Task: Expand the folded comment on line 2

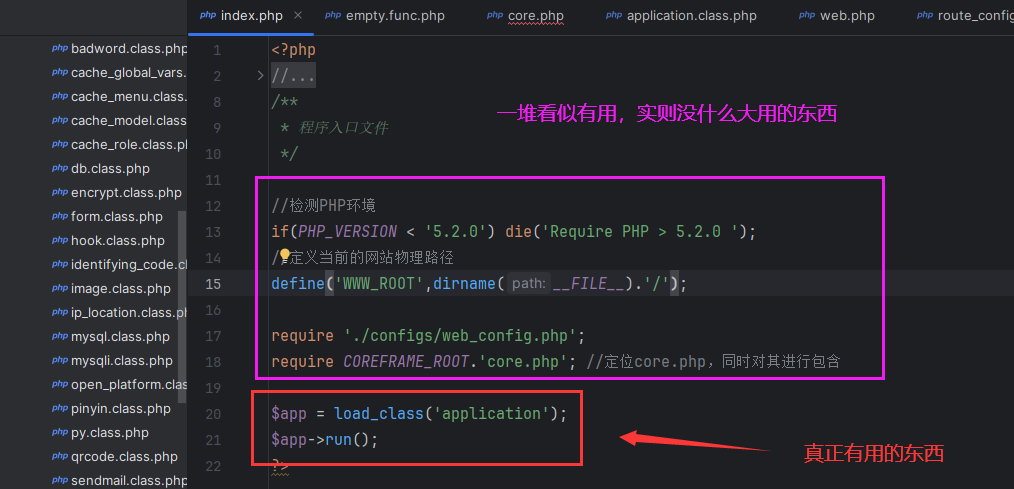Action: [260, 76]
